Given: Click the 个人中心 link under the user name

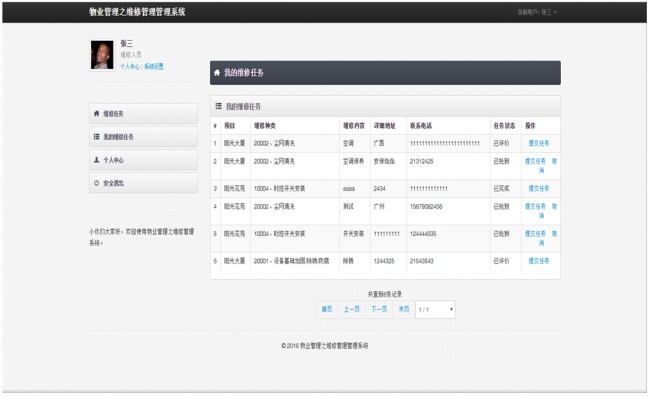Looking at the screenshot, I should (x=130, y=66).
